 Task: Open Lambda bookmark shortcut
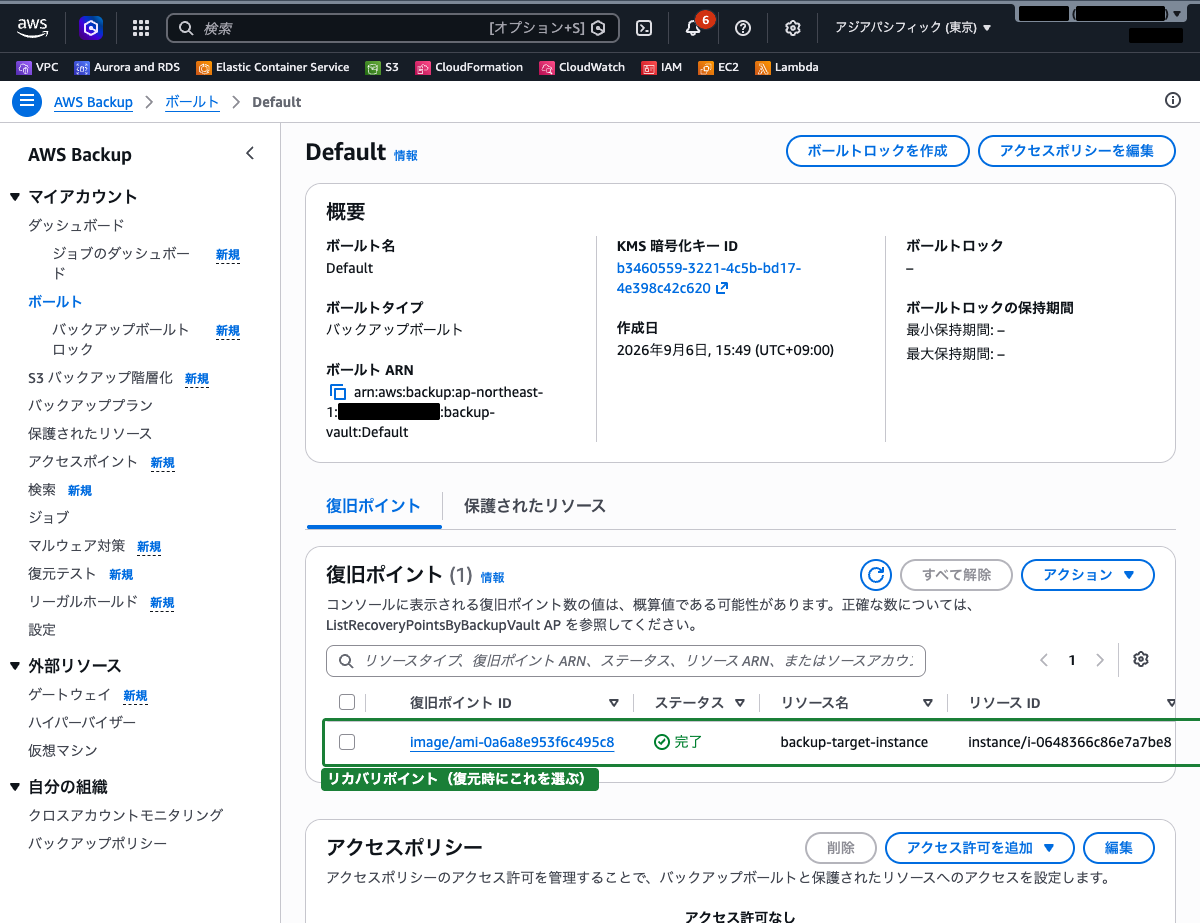pos(787,67)
